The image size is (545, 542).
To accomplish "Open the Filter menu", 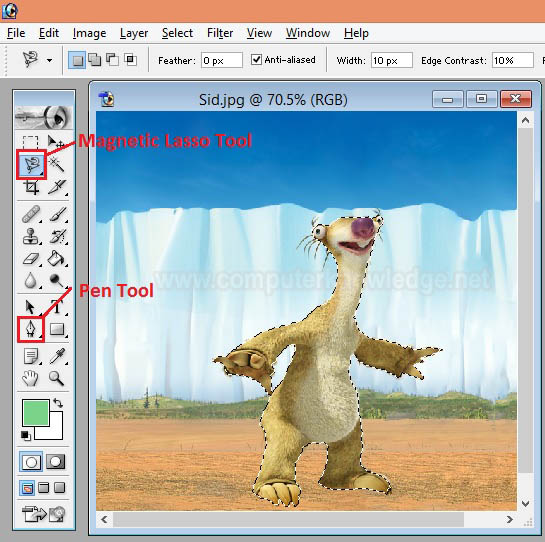I will click(220, 33).
